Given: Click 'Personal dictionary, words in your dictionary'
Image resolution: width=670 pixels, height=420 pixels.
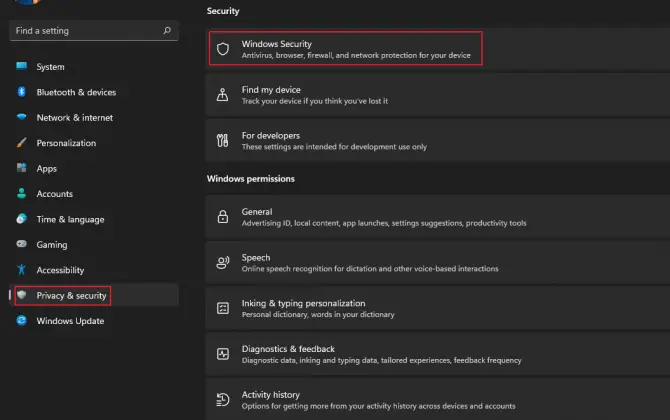Looking at the screenshot, I should click(x=318, y=314).
